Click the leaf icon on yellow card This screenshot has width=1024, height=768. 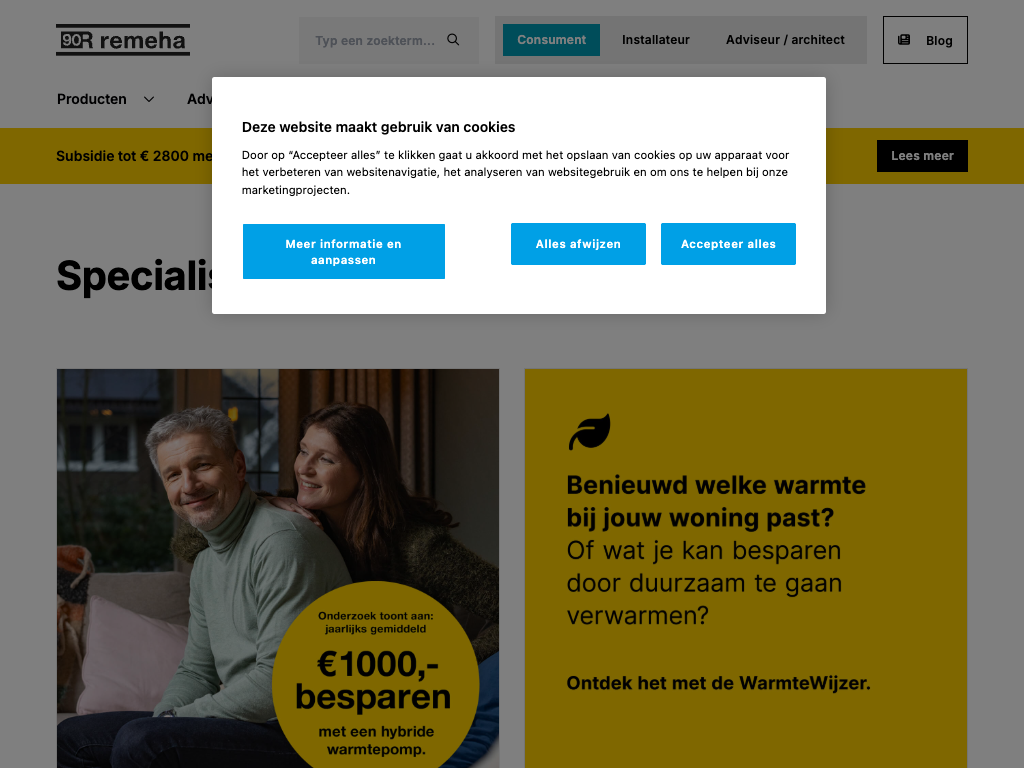(x=589, y=432)
